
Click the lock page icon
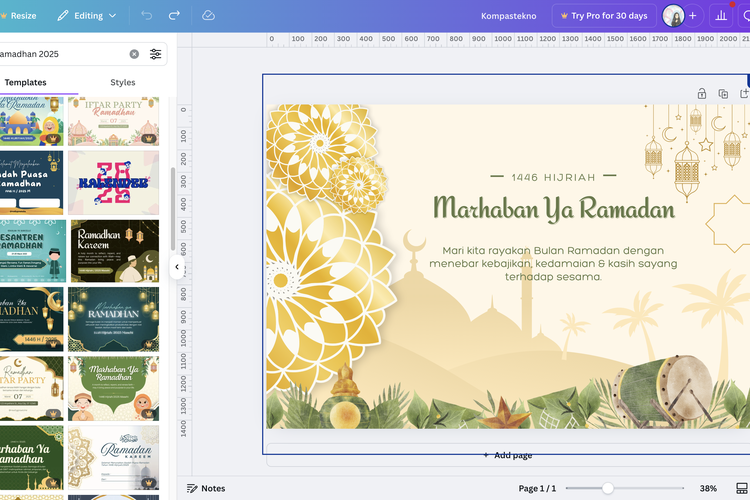pyautogui.click(x=702, y=94)
